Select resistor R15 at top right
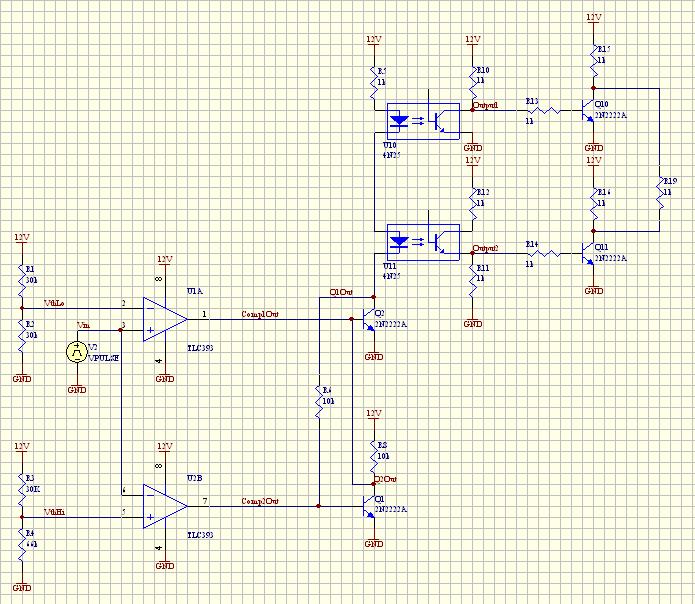Viewport: 695px width, 604px height. 594,60
